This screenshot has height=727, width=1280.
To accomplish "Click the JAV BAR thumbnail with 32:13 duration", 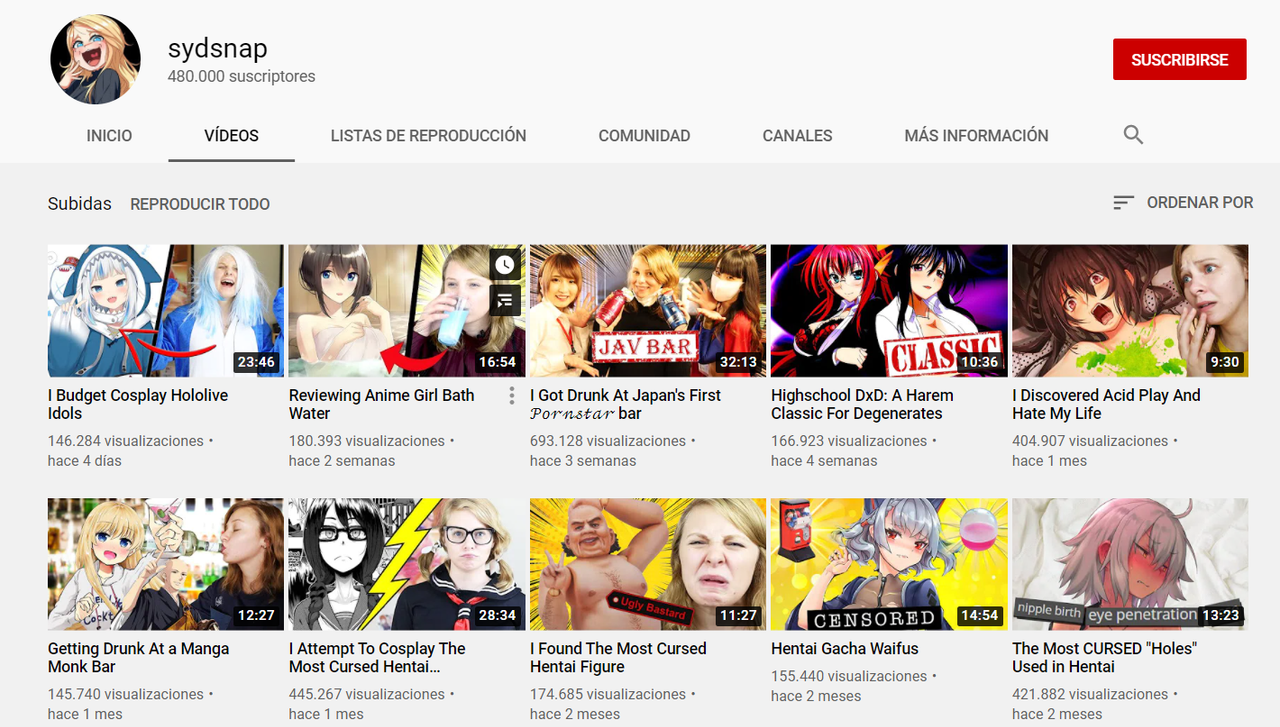I will (x=648, y=311).
